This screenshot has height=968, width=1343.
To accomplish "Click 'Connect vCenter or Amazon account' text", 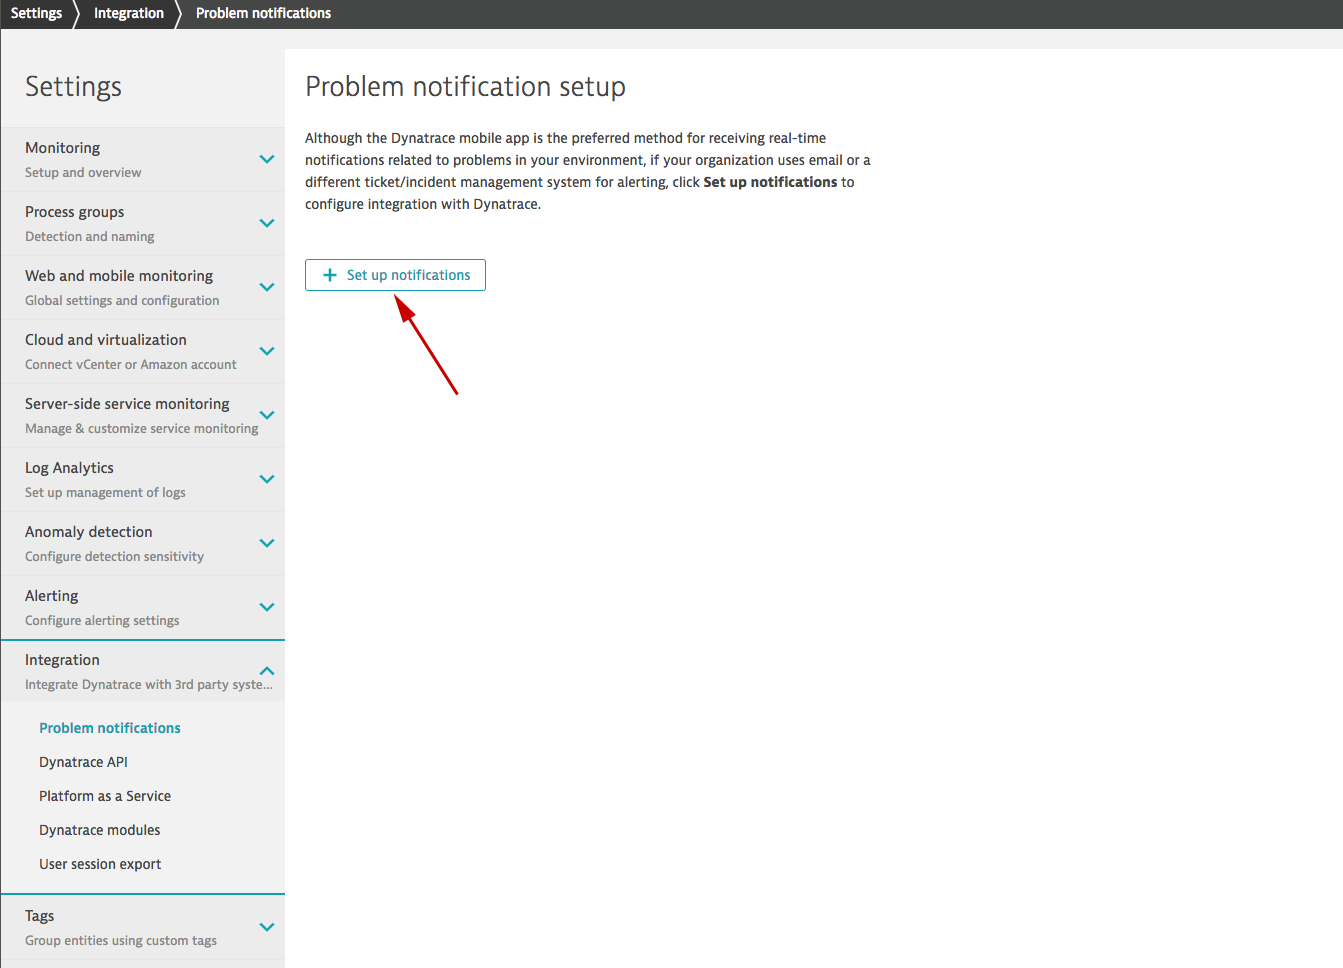I will tap(131, 365).
